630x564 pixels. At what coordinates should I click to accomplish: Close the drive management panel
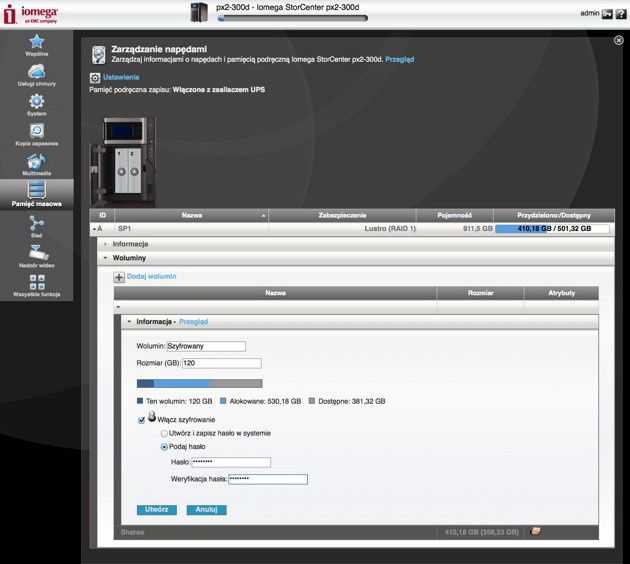point(619,40)
